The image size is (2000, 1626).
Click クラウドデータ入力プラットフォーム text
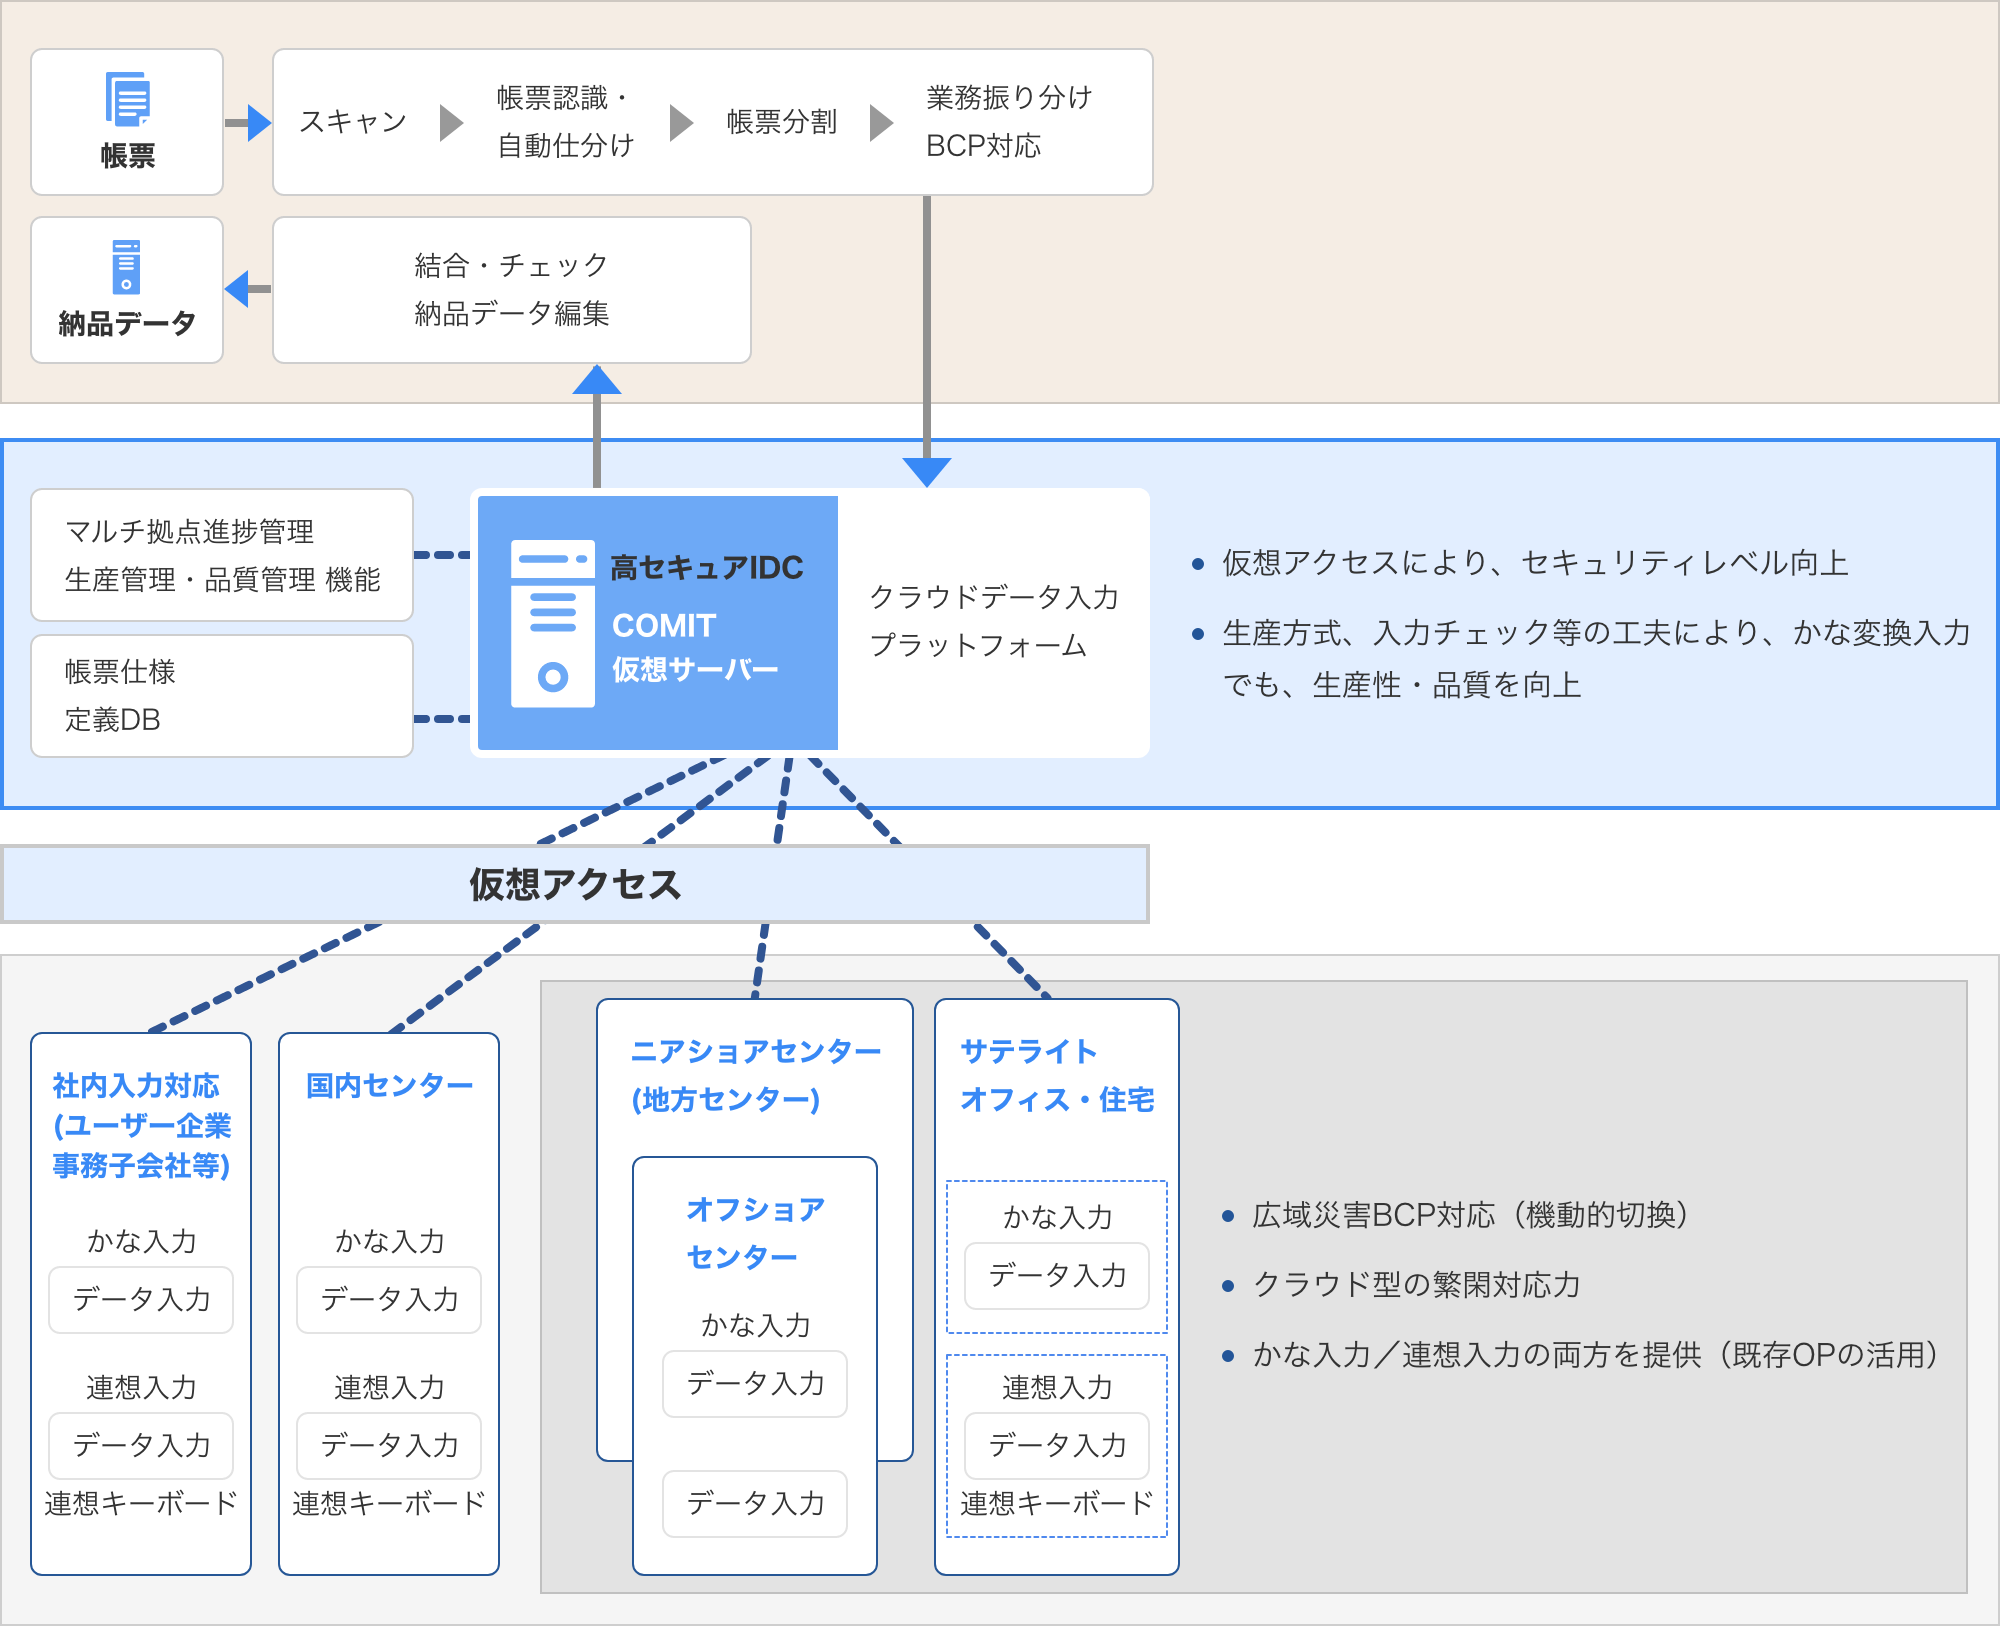pyautogui.click(x=994, y=621)
